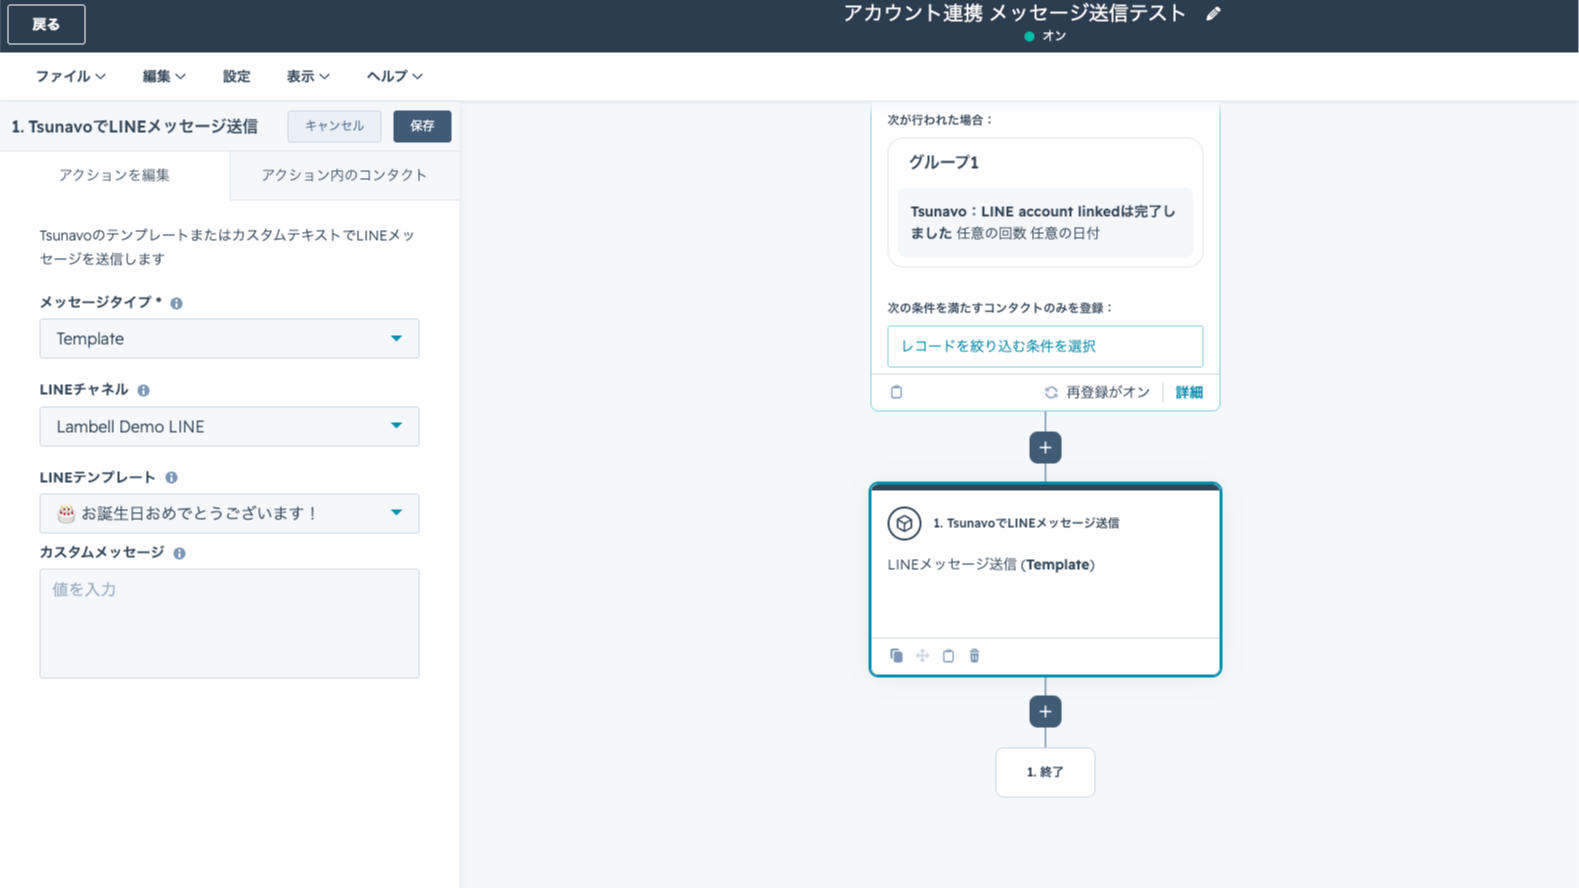Open the LINEテンプレート birthday message dropdown
Screen dimensions: 1579x888
[229, 513]
